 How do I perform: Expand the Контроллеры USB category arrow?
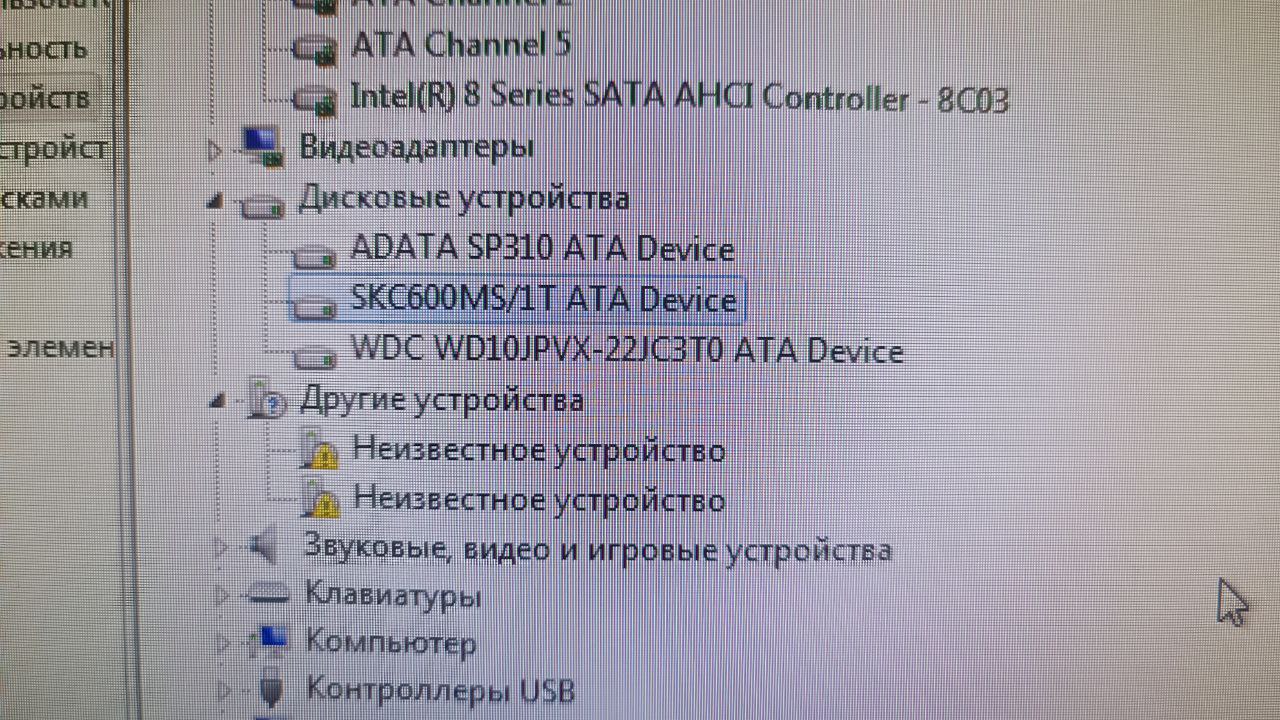point(225,688)
